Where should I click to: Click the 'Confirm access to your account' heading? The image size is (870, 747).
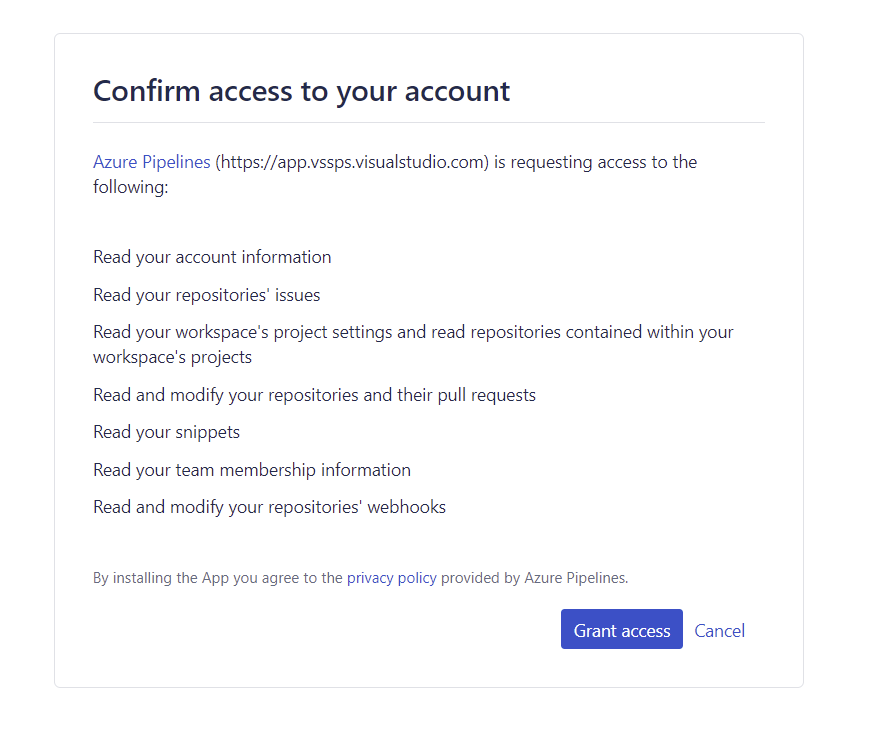point(301,91)
